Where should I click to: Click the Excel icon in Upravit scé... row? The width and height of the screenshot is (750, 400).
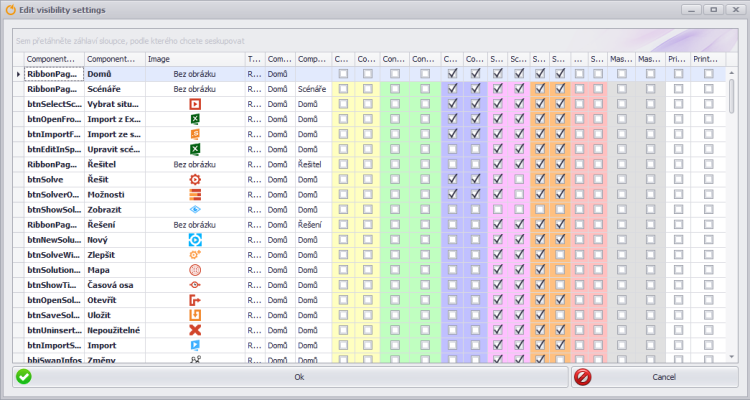tap(195, 149)
